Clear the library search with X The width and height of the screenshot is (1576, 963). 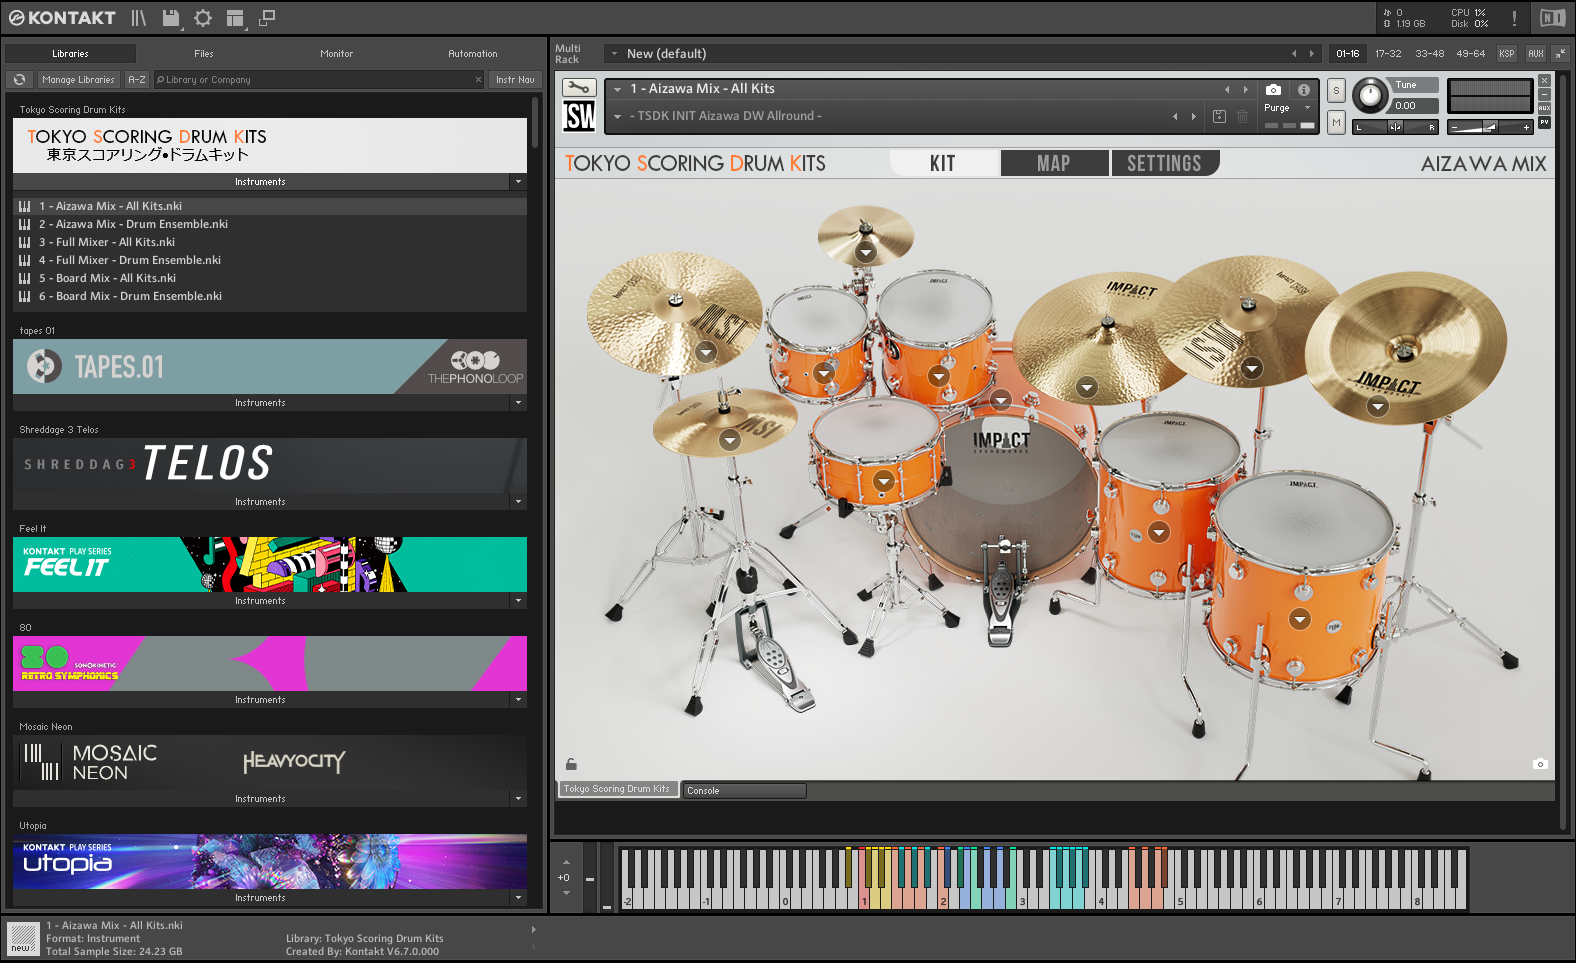click(478, 80)
